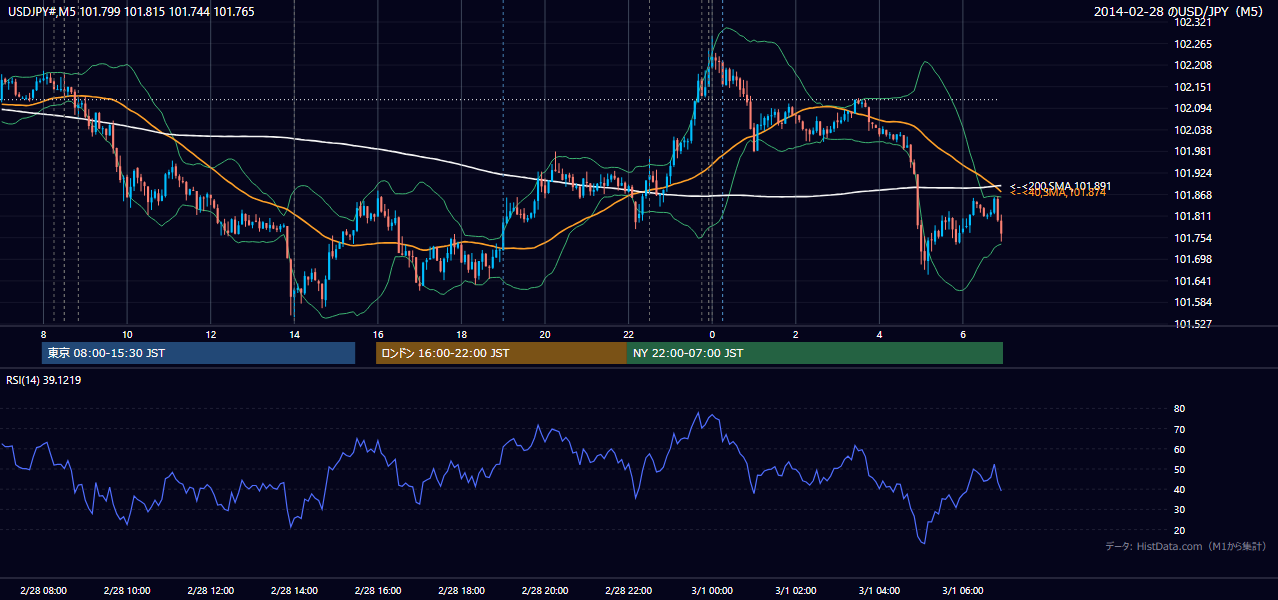Click price level 101.868 on the axis
1278x600 pixels.
[x=1193, y=195]
